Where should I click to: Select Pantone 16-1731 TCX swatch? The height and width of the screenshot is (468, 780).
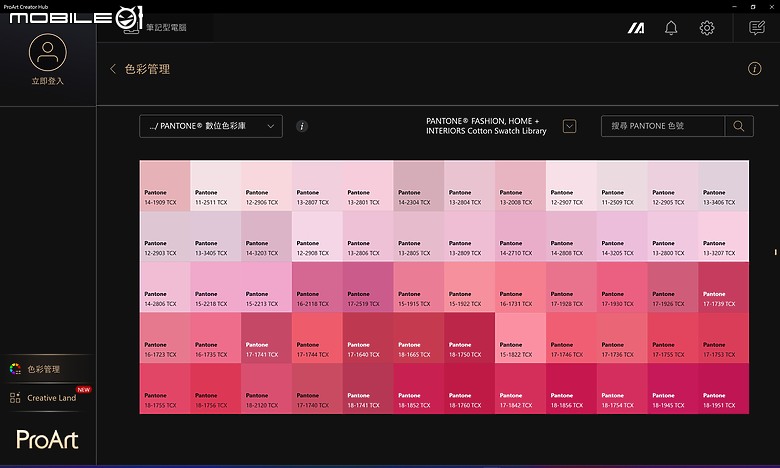520,287
